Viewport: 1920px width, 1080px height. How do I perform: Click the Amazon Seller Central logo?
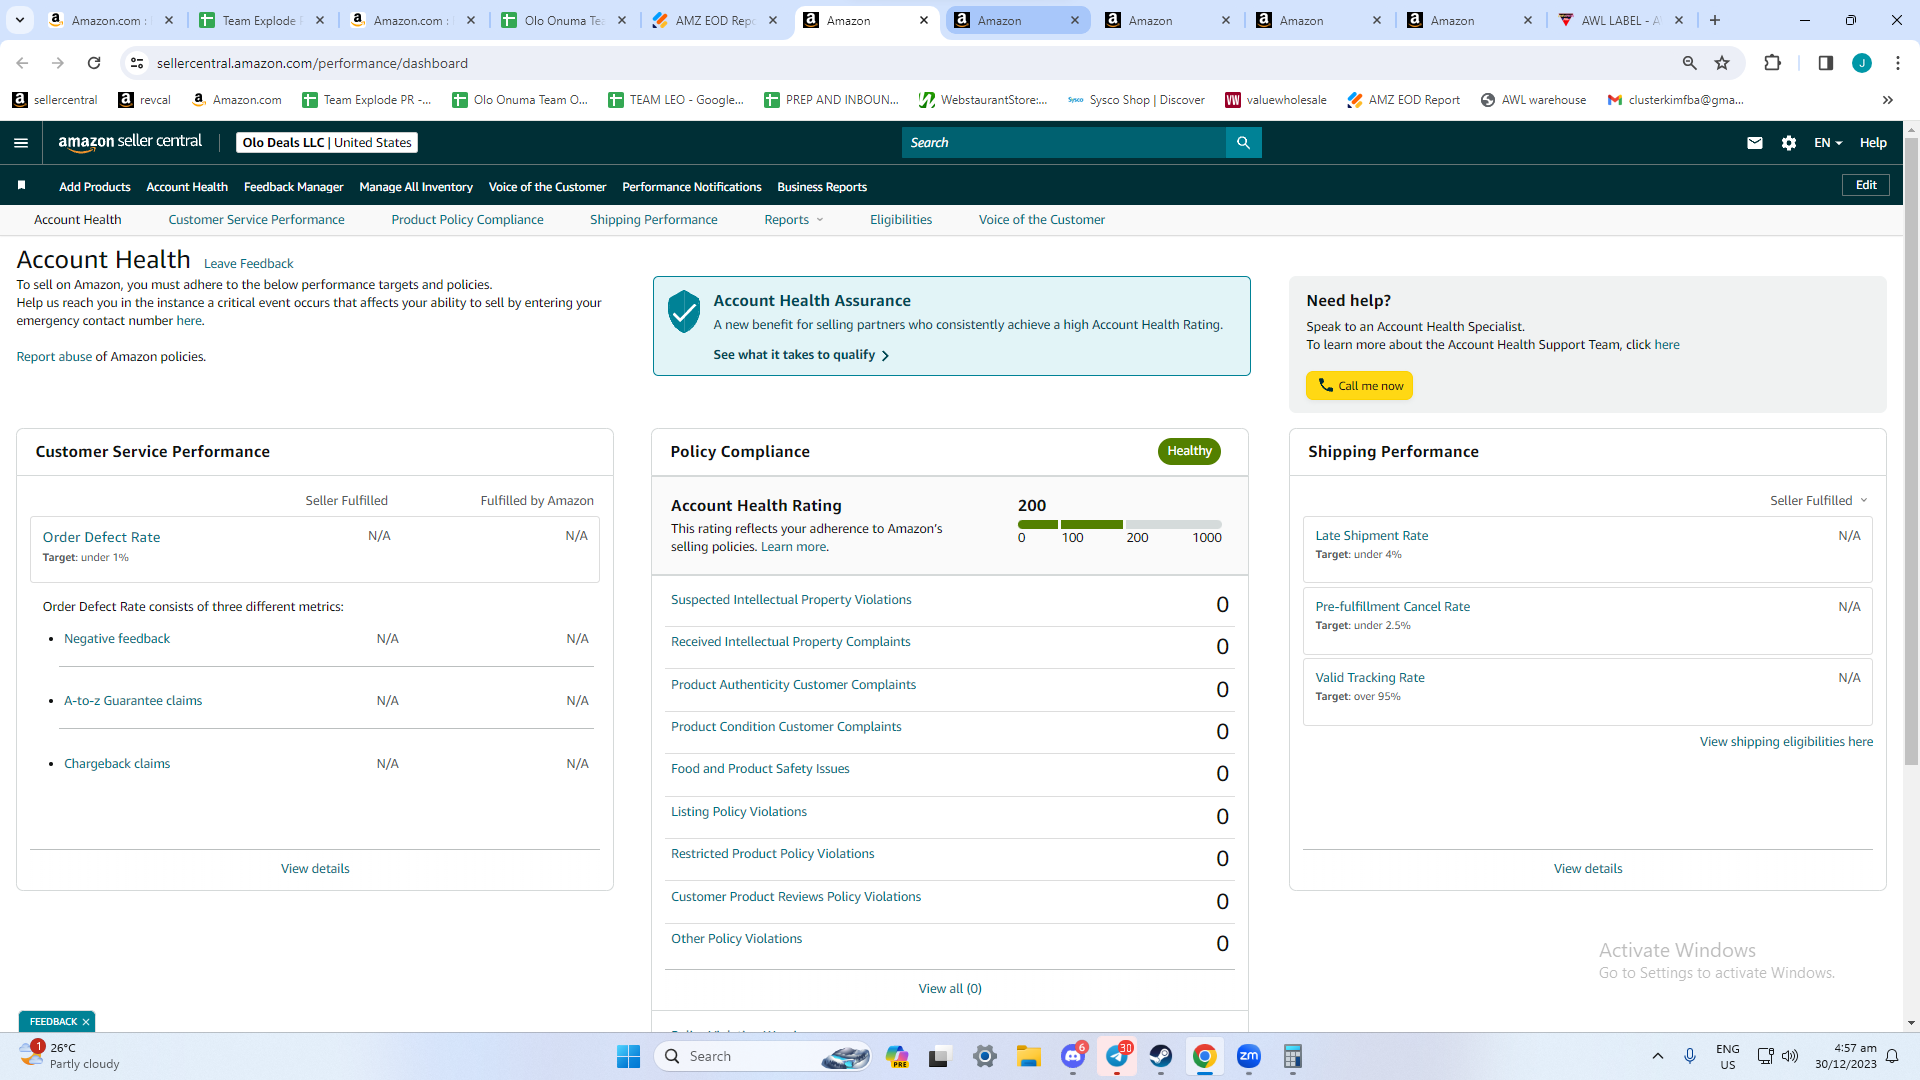tap(130, 142)
